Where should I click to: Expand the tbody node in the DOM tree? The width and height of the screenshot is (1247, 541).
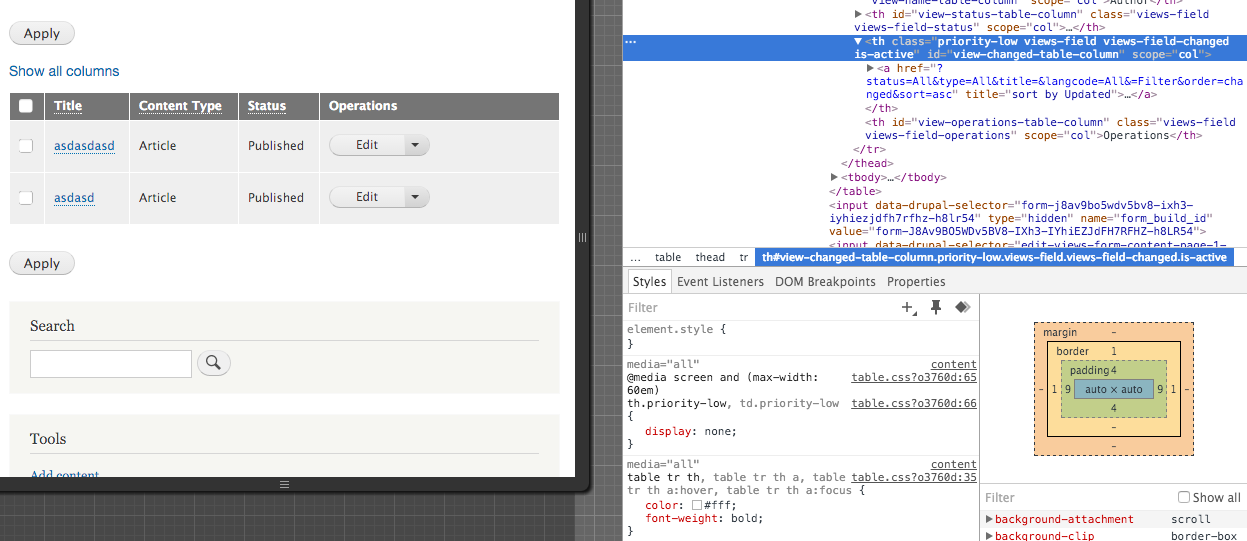tap(835, 178)
